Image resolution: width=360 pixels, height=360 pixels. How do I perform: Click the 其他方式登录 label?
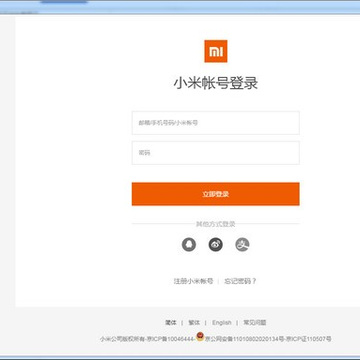pos(216,224)
